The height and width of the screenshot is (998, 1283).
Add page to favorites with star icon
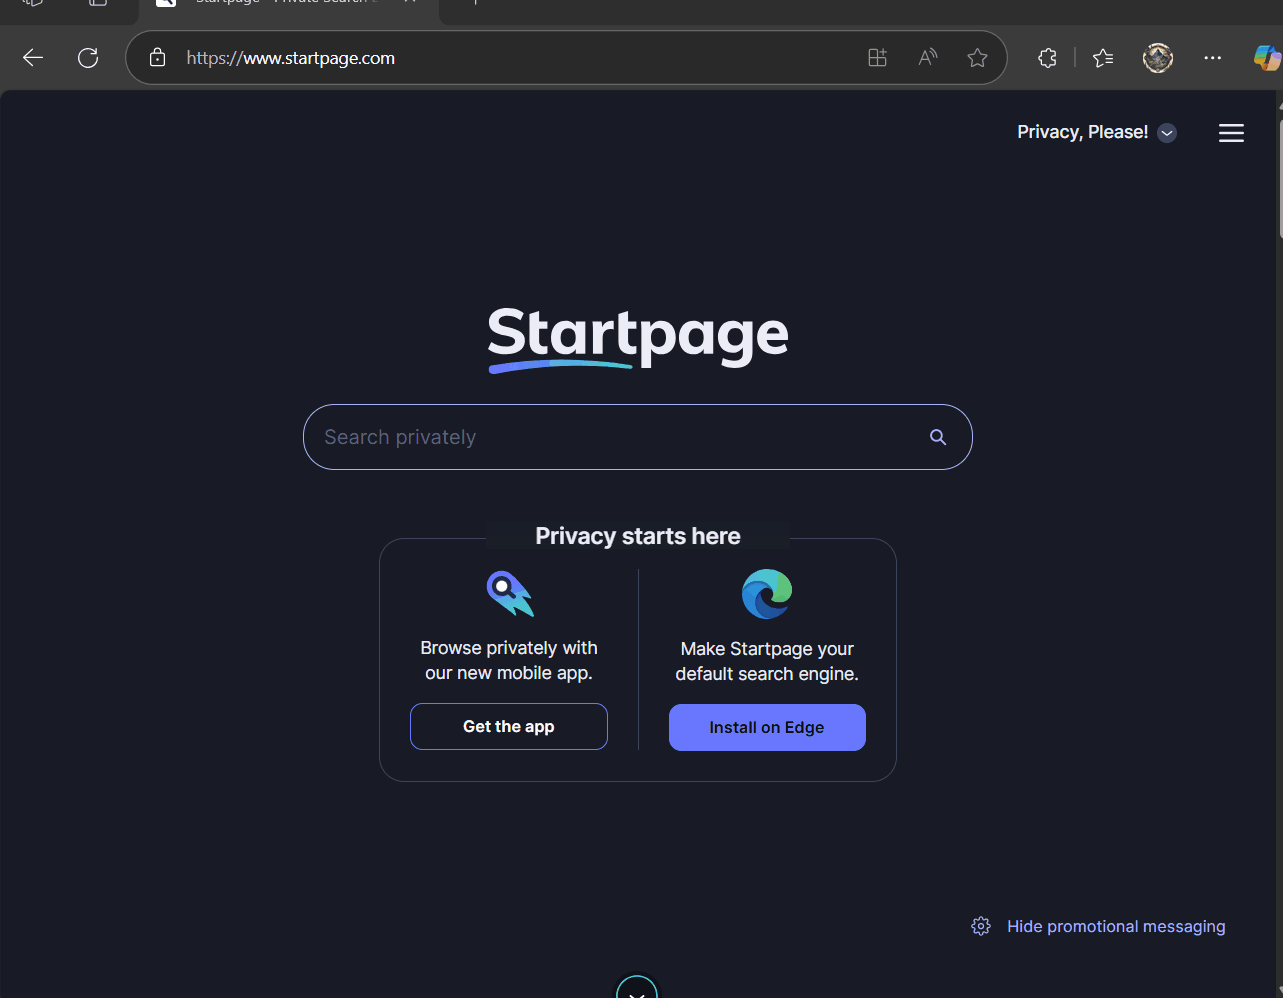978,58
